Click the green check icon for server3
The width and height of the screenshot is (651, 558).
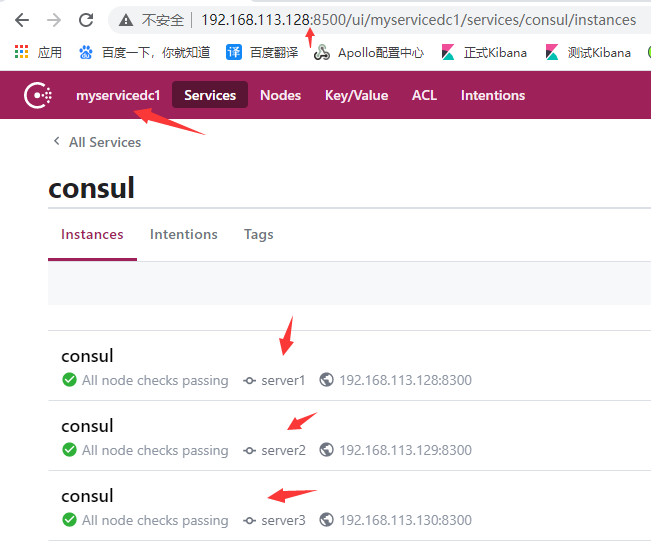click(69, 520)
